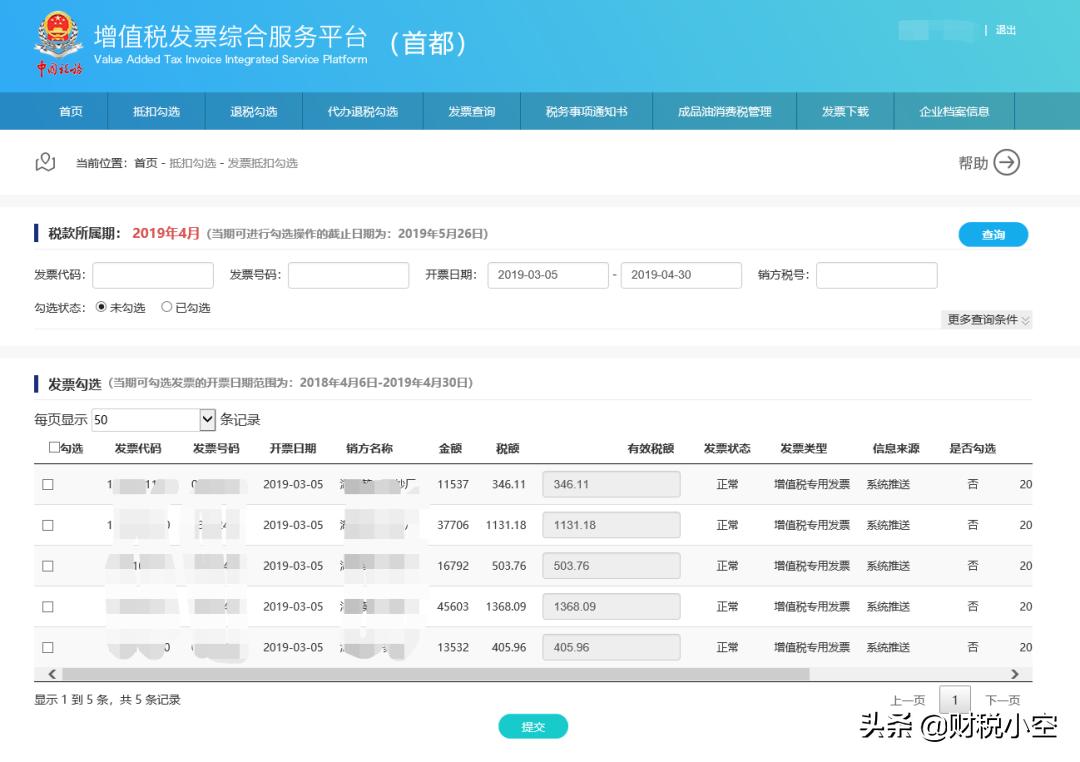The height and width of the screenshot is (762, 1080).
Task: Click the horizontal scrollbar right arrow
Action: click(1015, 674)
